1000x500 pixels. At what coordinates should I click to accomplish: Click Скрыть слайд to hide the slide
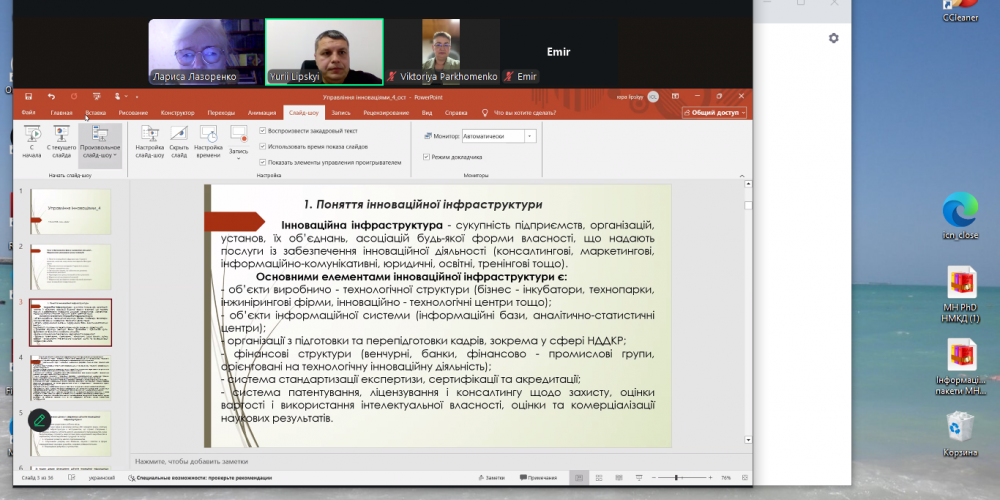(179, 142)
